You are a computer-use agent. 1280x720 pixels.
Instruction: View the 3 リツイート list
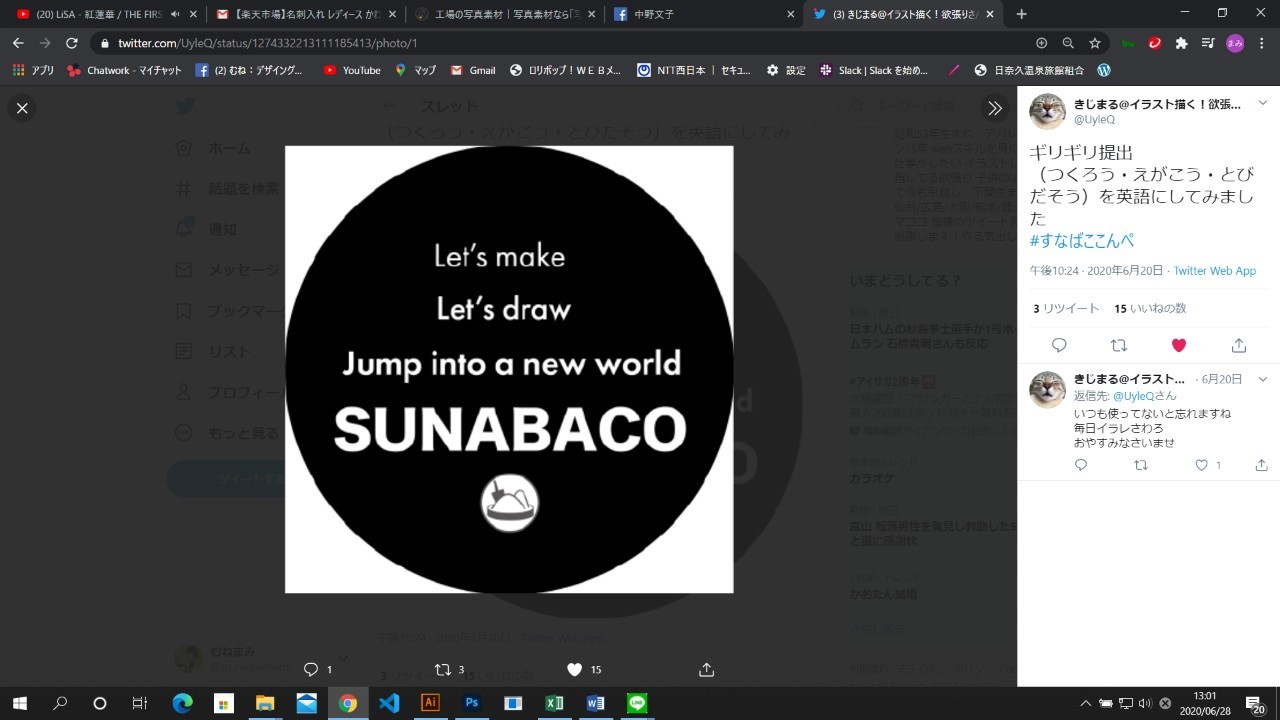(1066, 309)
